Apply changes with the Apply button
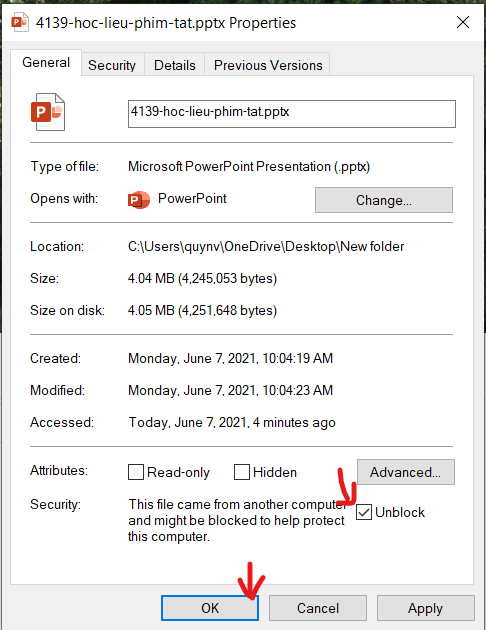486x630 pixels. 425,608
